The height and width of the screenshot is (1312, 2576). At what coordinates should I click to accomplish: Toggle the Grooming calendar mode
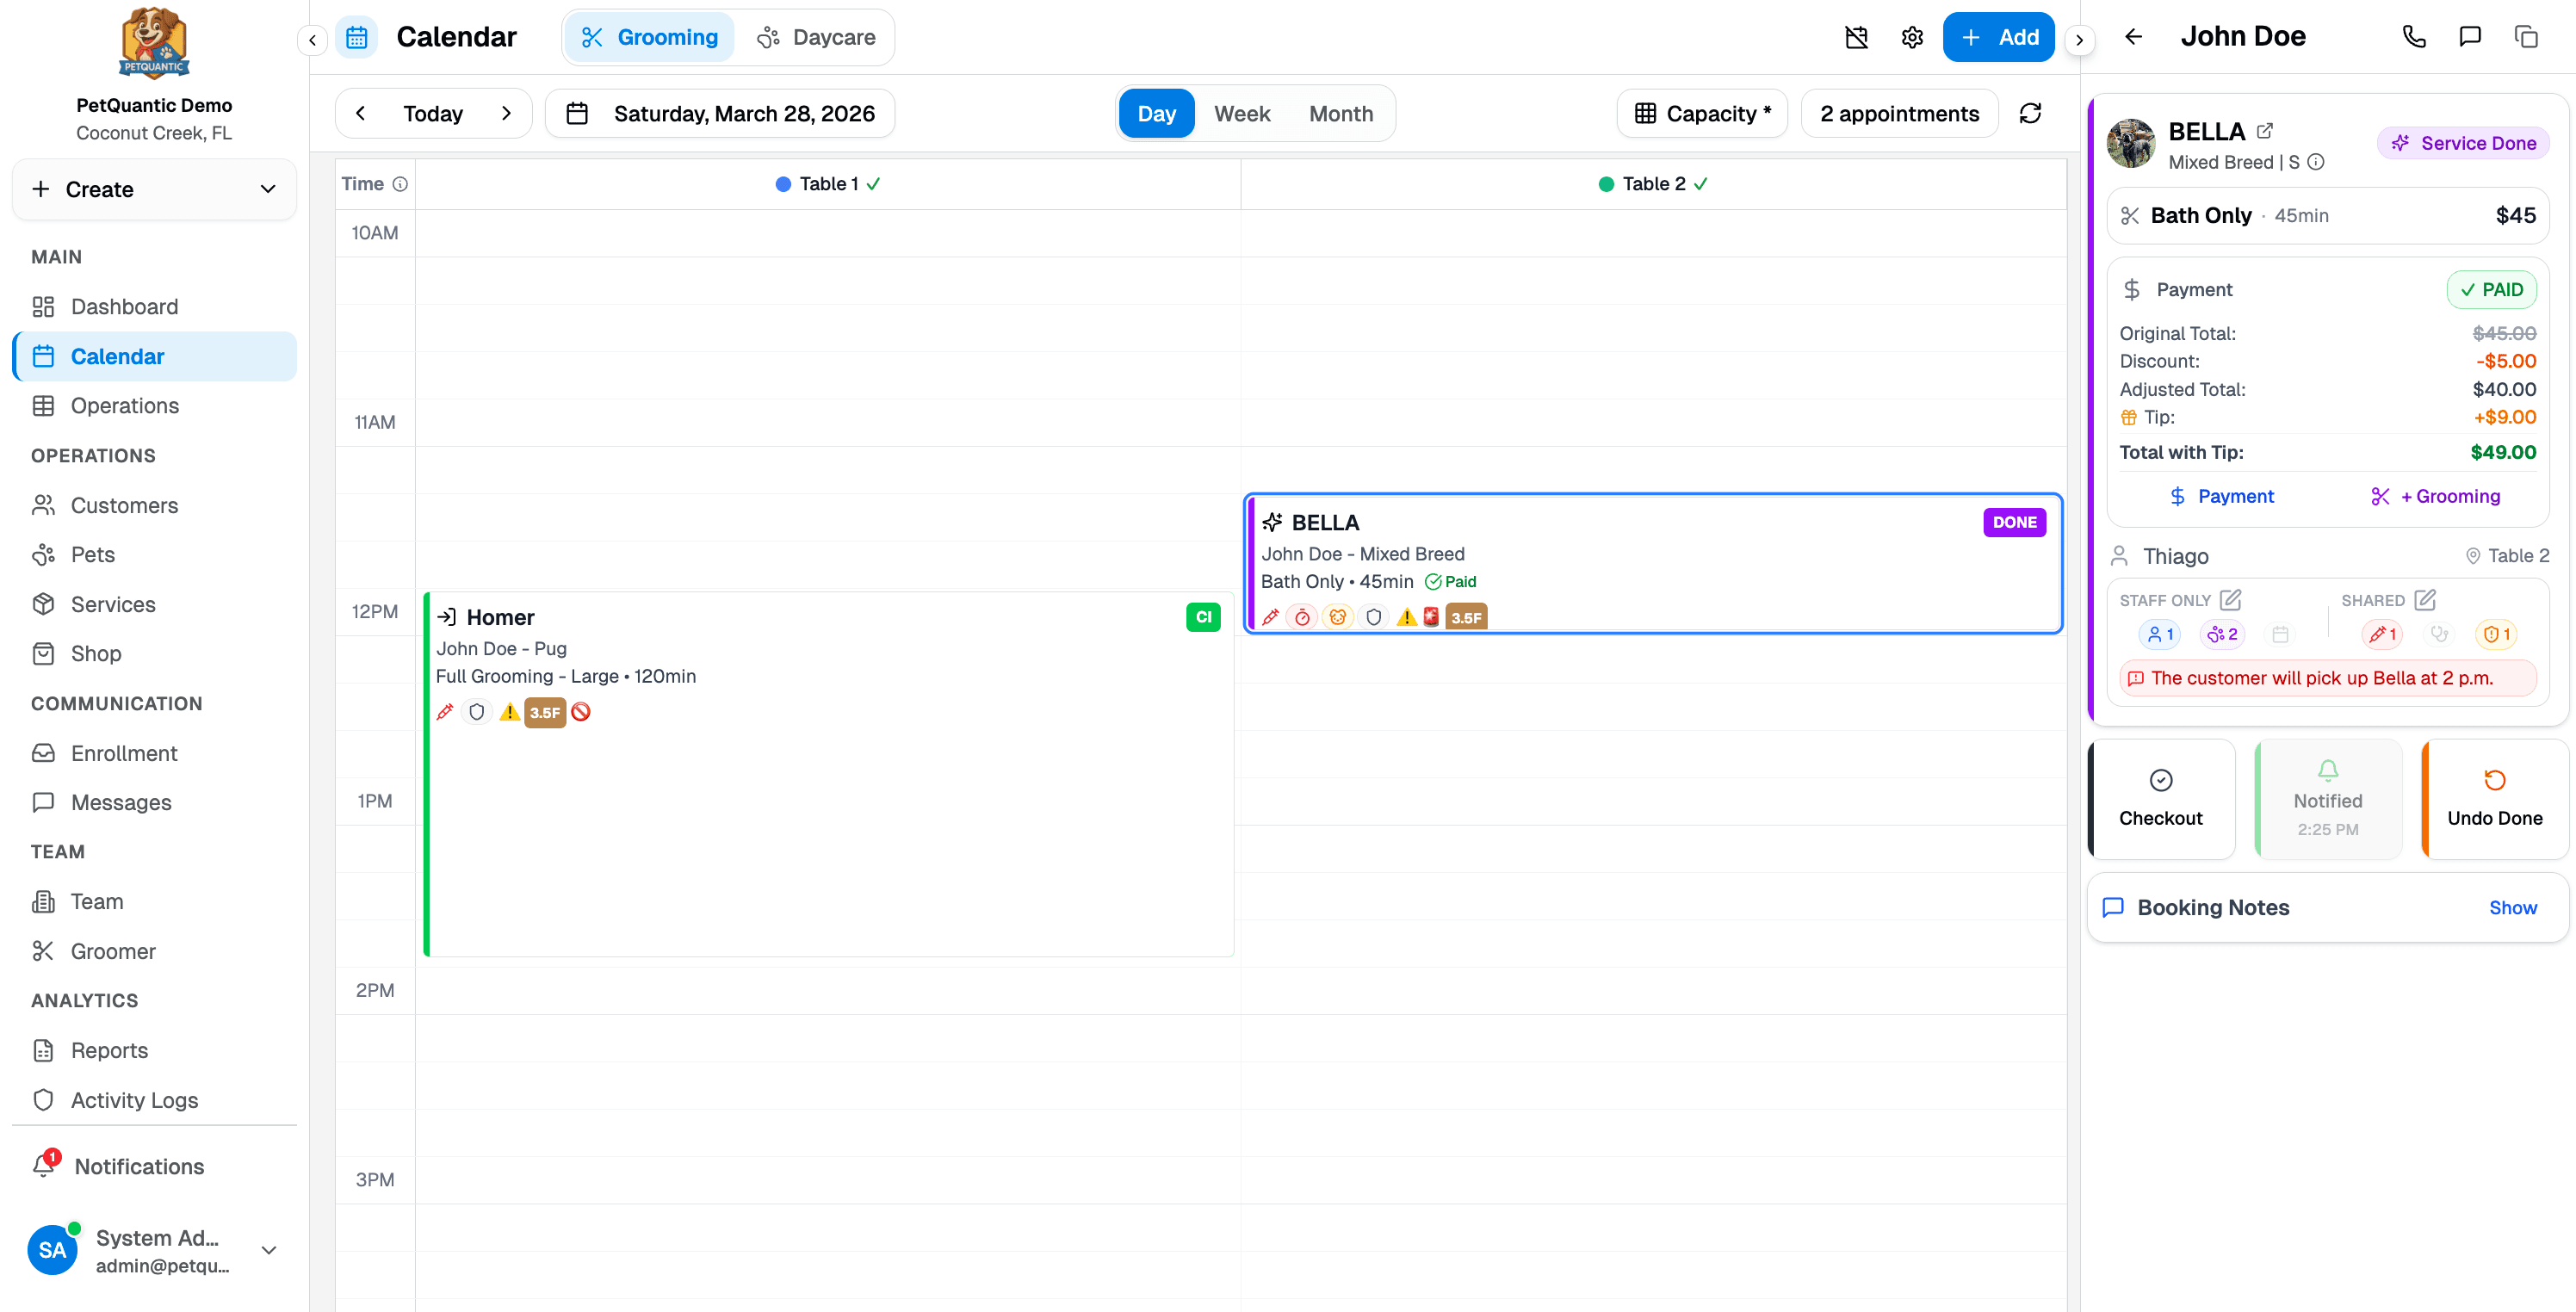(649, 37)
